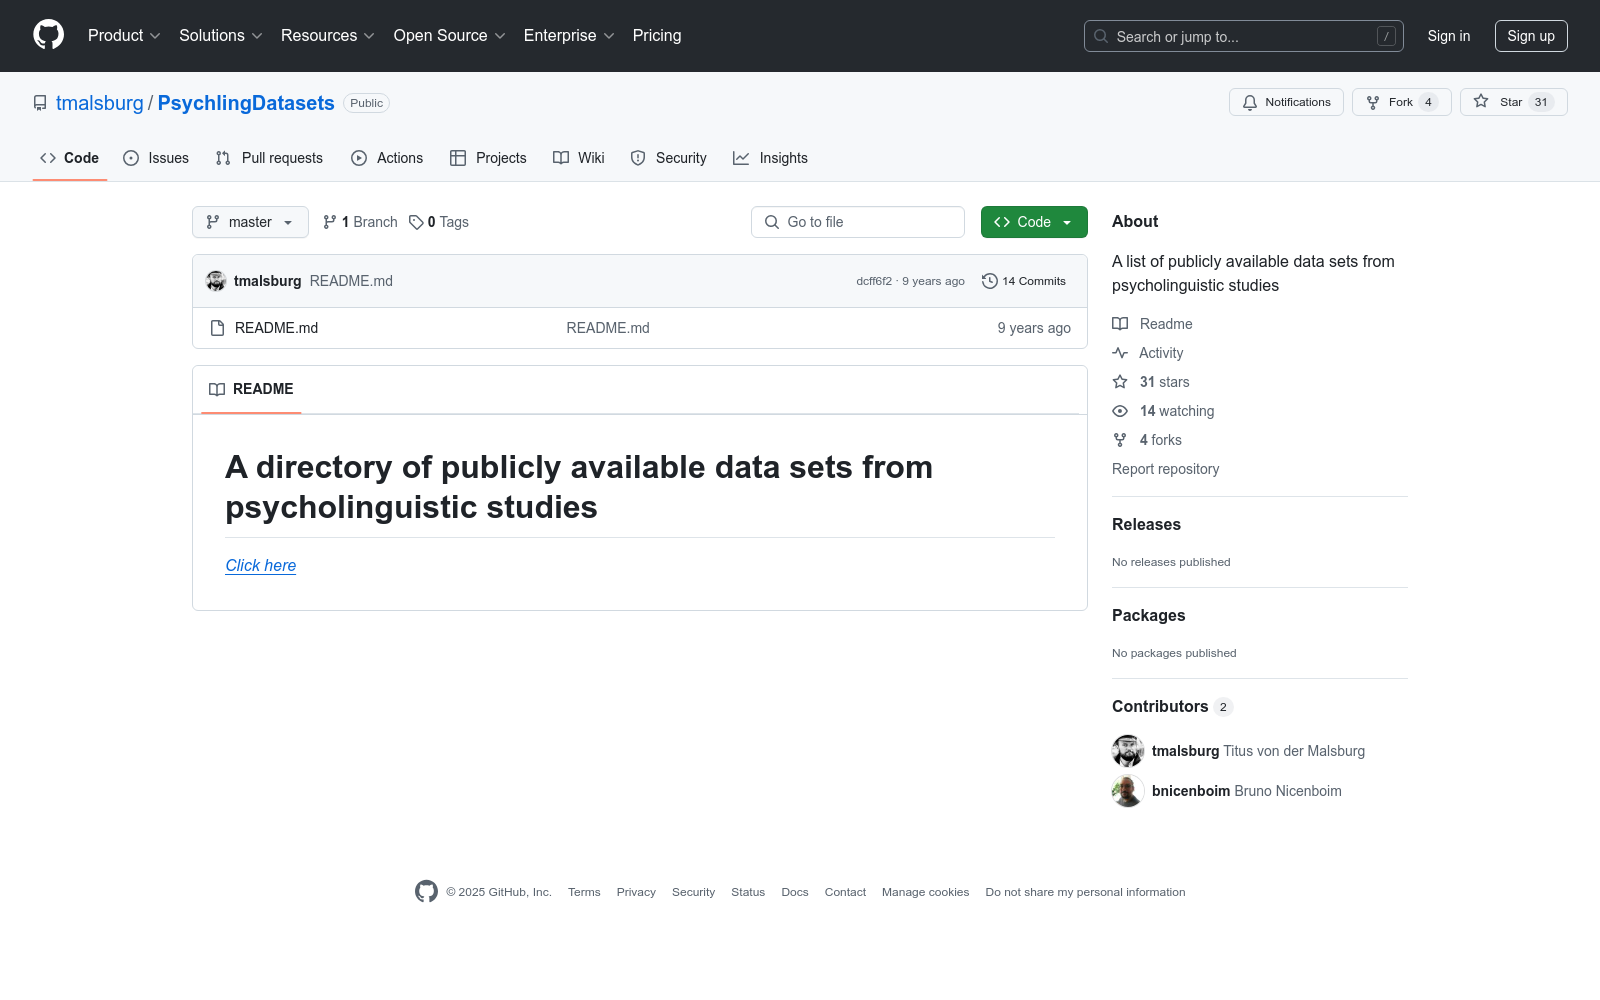This screenshot has height=1000, width=1600.
Task: Click Manage cookies in the footer
Action: pyautogui.click(x=925, y=892)
